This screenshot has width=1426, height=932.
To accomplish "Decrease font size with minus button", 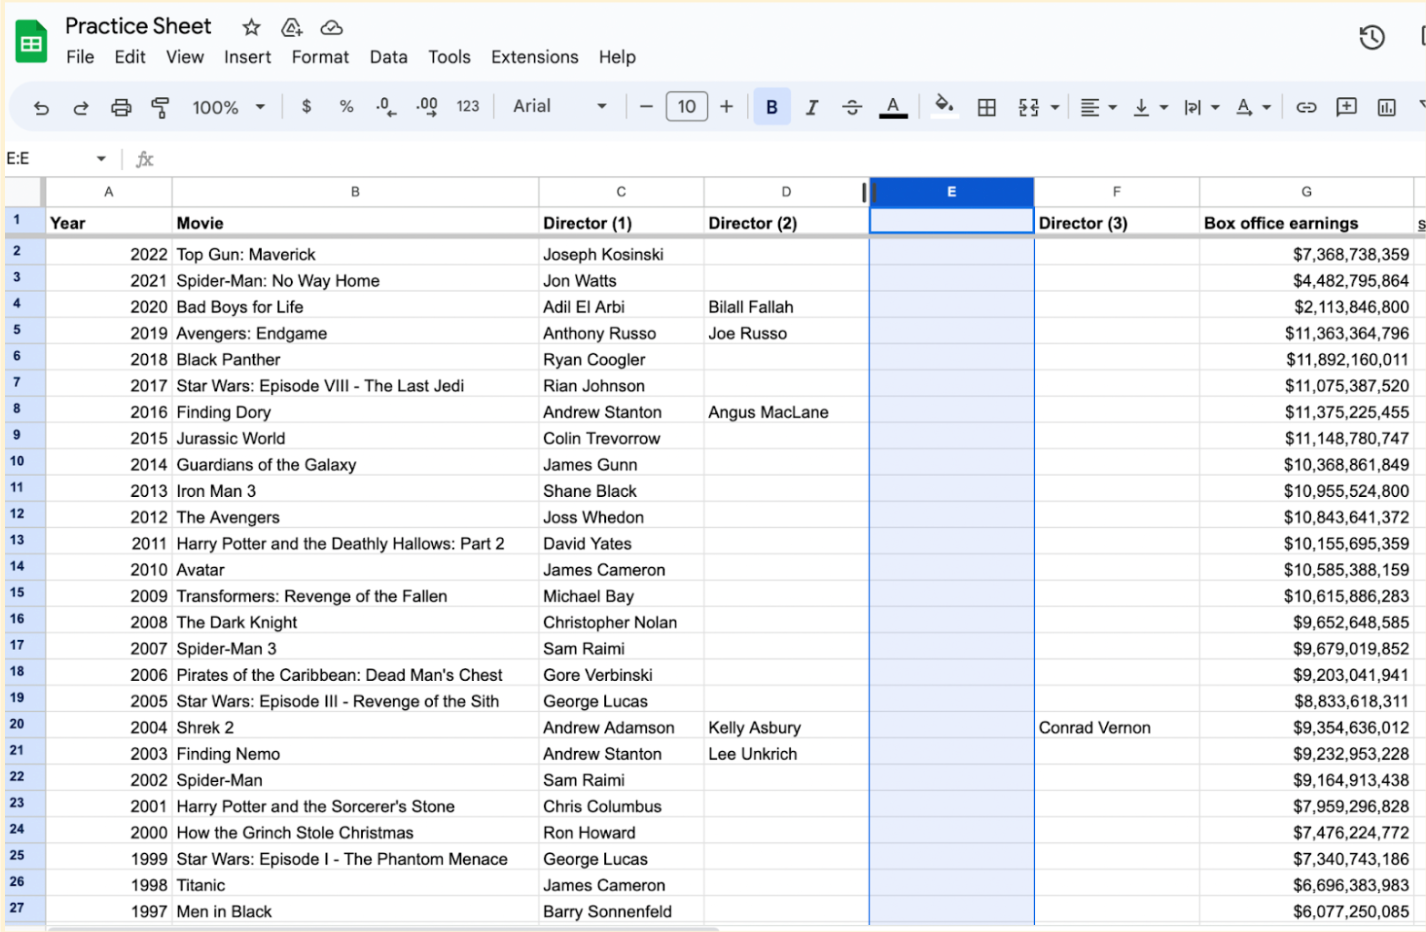I will coord(646,106).
